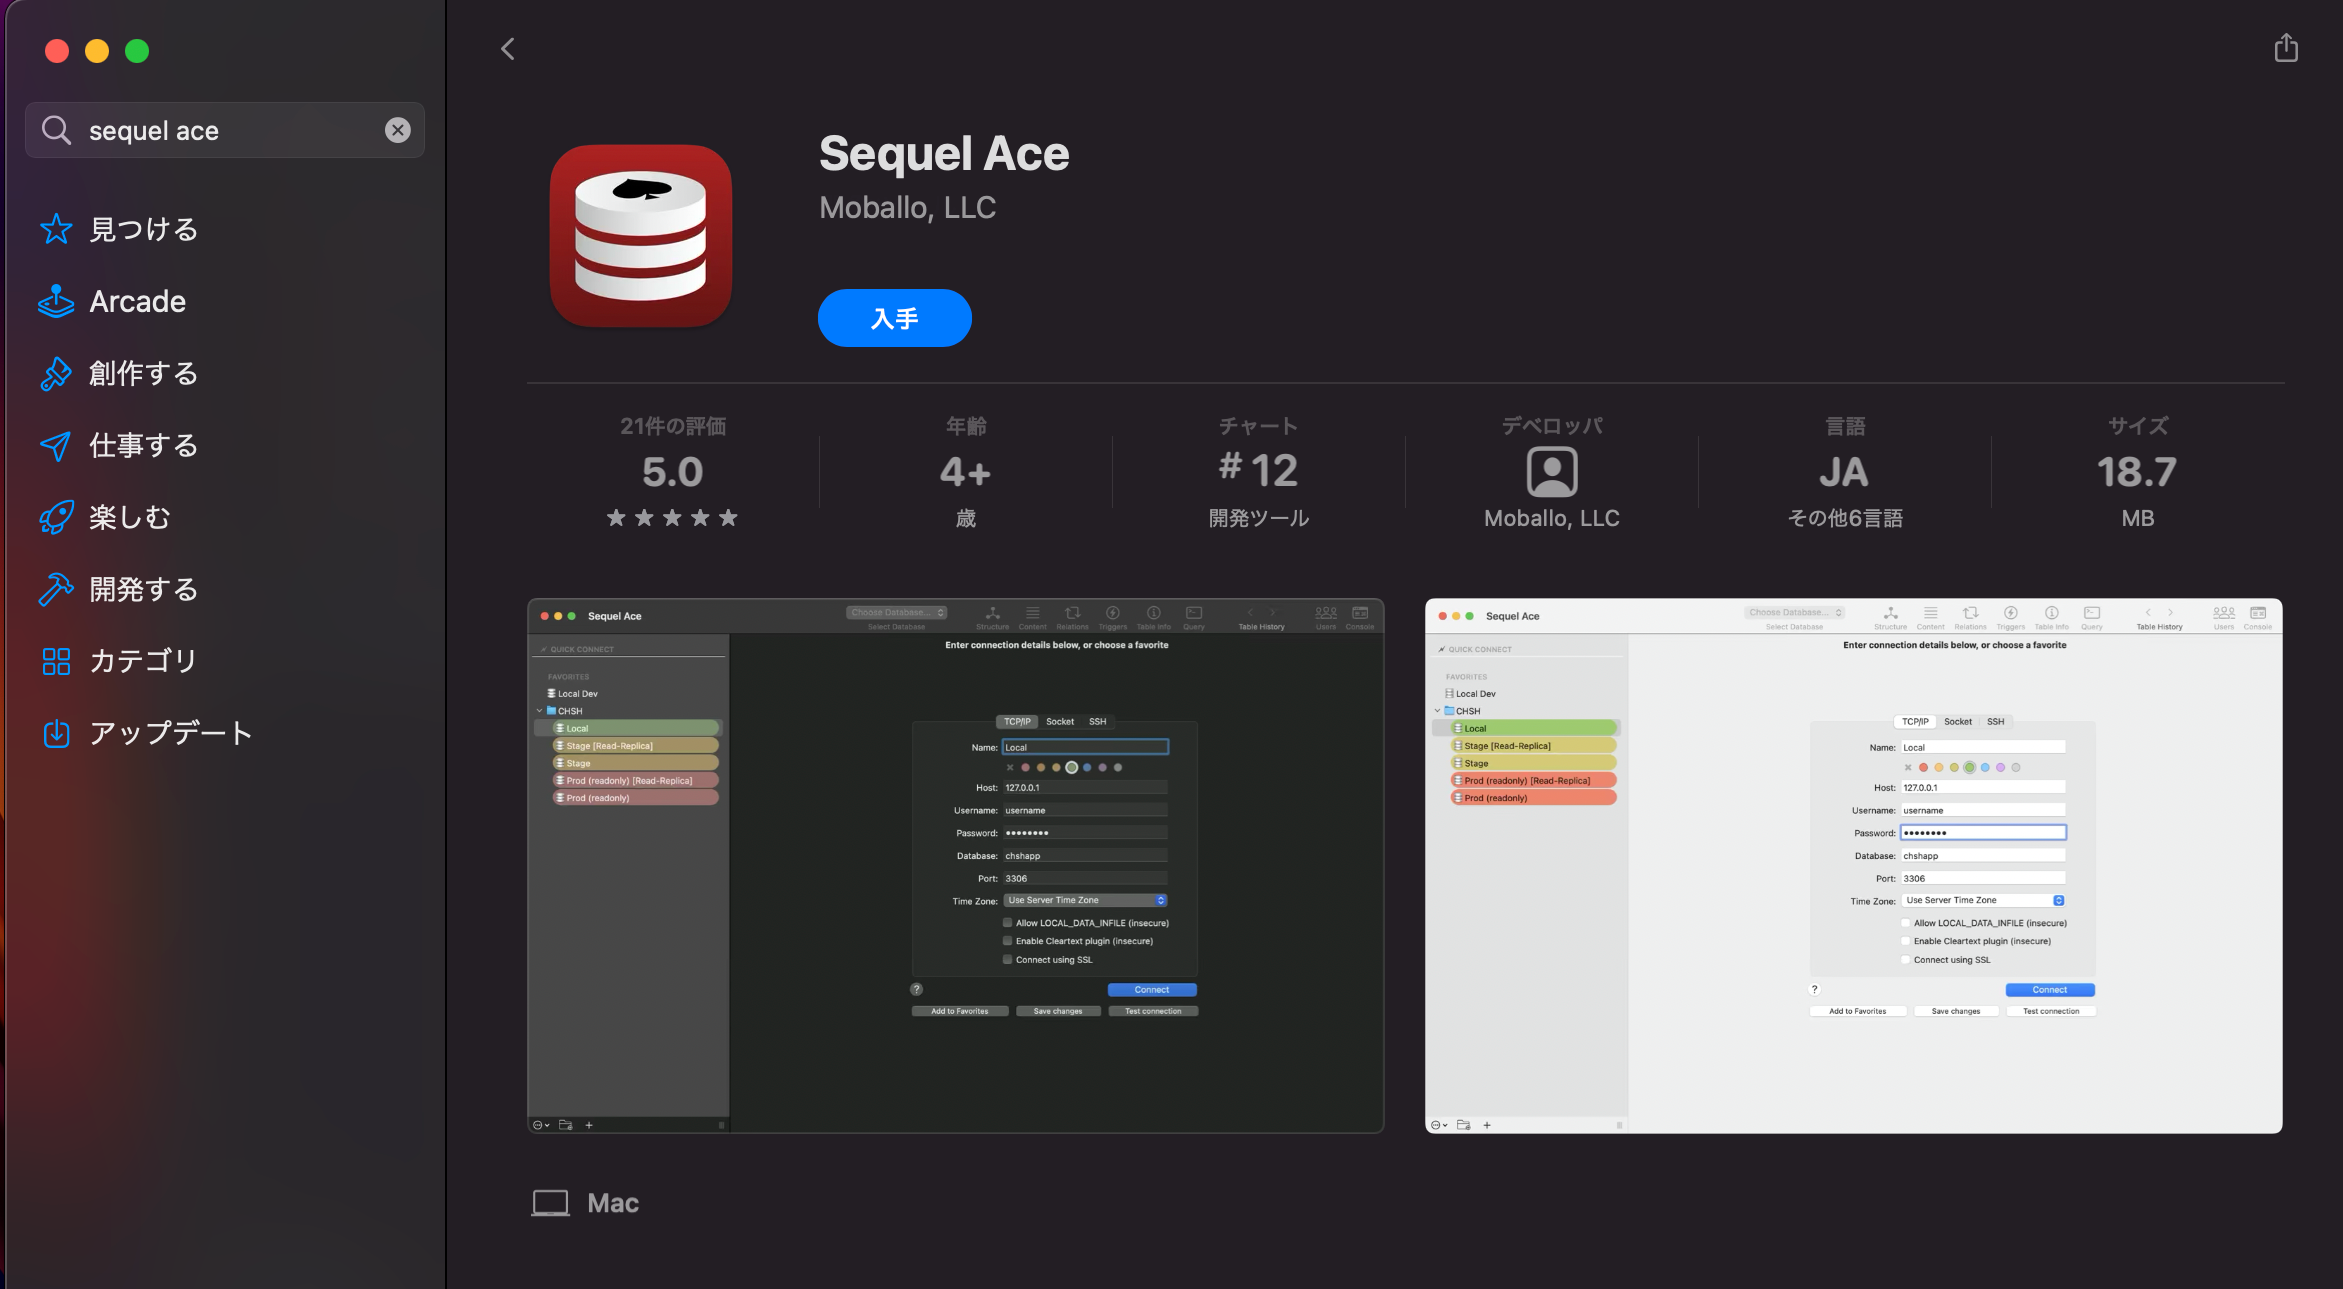2343x1289 pixels.
Task: Clear the search field with X icon
Action: pyautogui.click(x=398, y=130)
